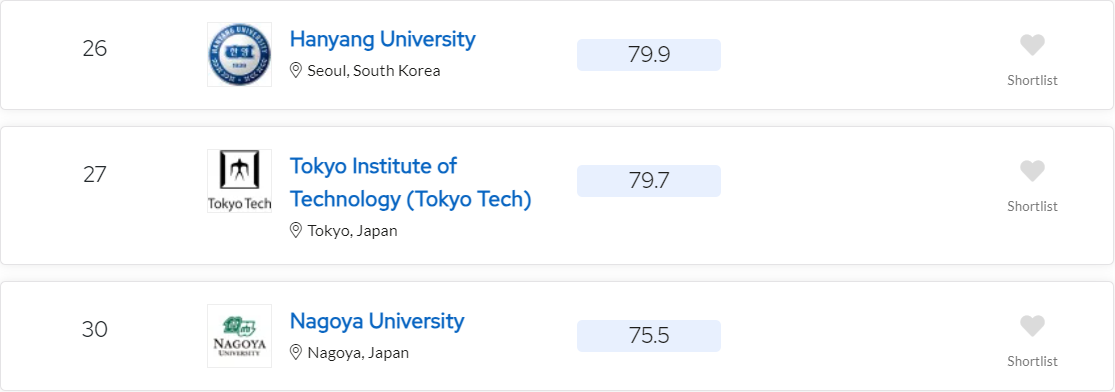Open Hanyang University profile link
This screenshot has height=392, width=1115.
pyautogui.click(x=383, y=39)
